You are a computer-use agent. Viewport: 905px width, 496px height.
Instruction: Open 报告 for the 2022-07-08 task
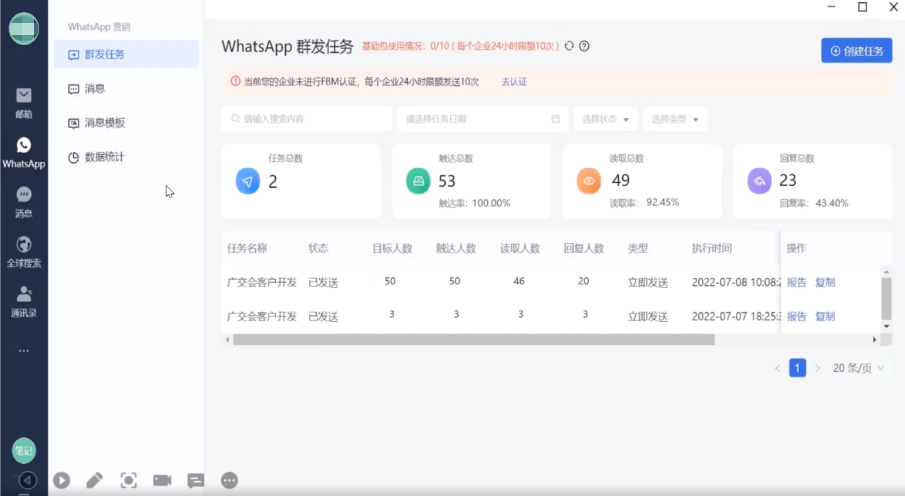(x=796, y=282)
